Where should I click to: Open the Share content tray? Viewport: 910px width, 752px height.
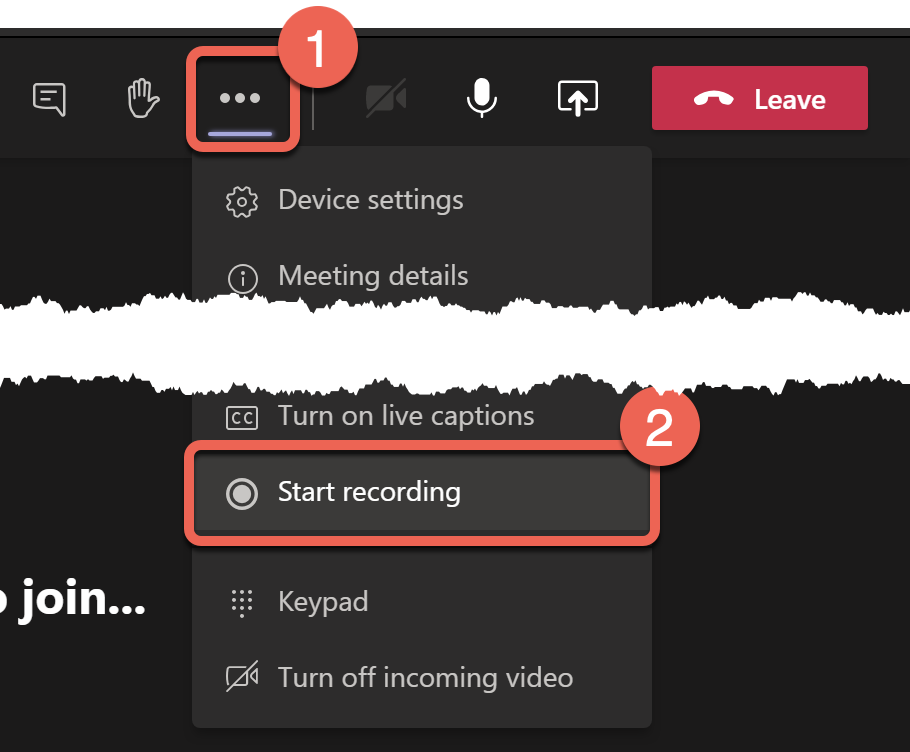click(577, 98)
